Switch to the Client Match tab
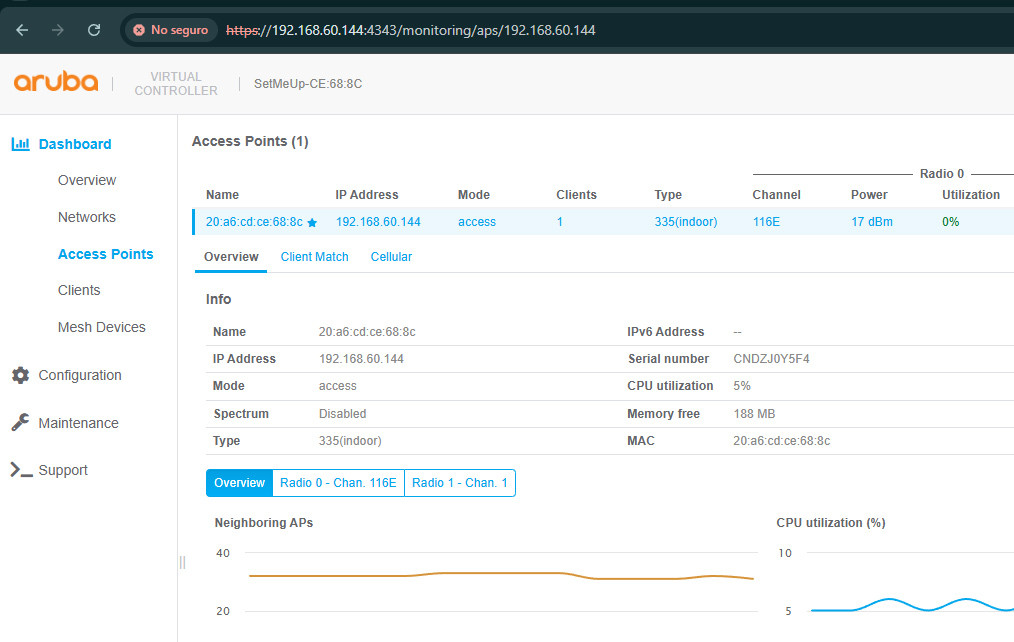This screenshot has height=642, width=1014. (x=314, y=257)
